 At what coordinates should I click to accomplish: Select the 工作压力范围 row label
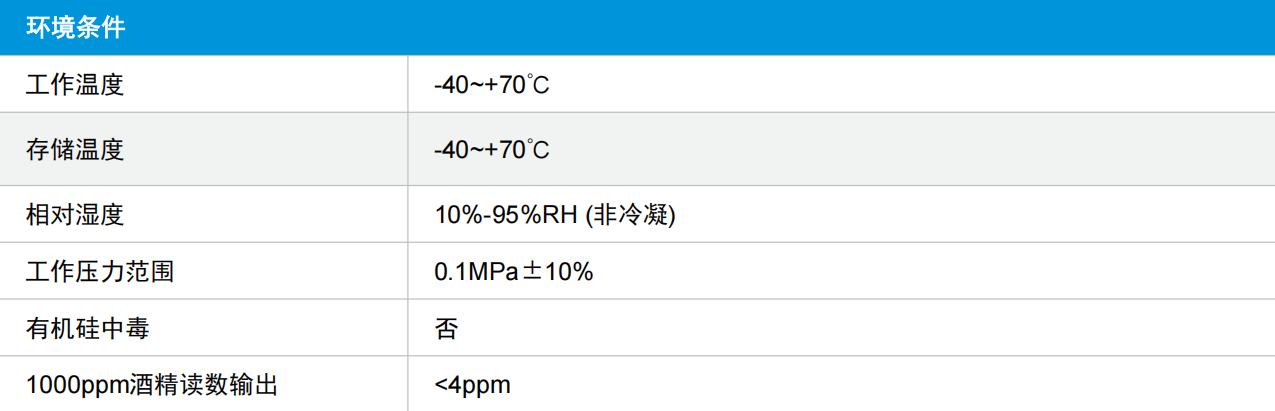100,271
